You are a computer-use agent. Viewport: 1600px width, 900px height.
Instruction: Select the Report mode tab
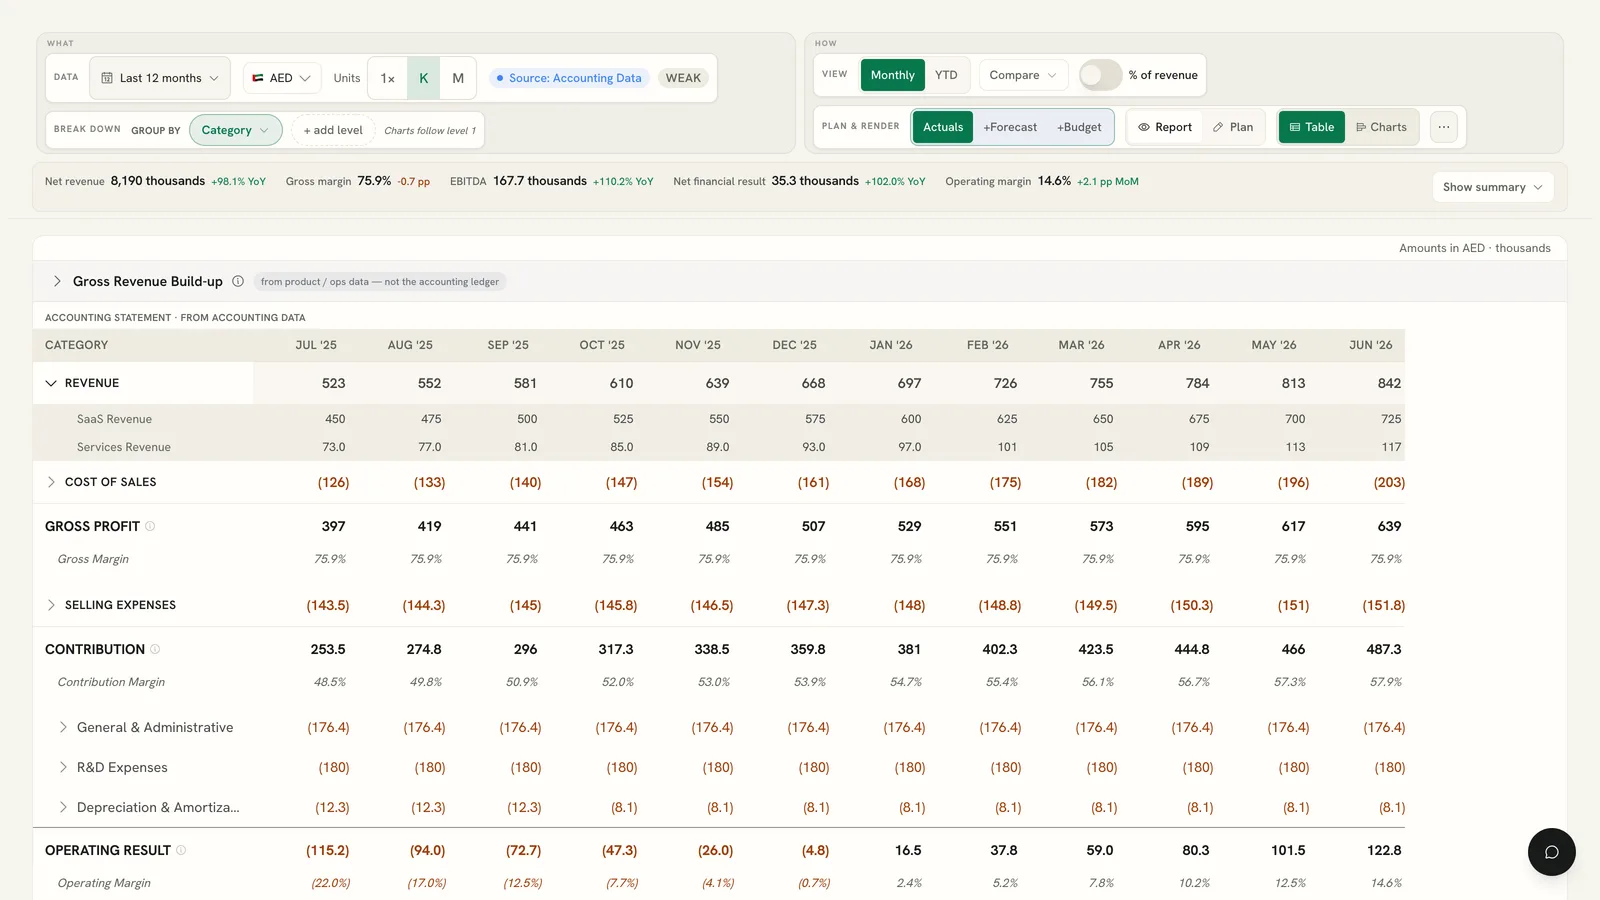pos(1165,127)
